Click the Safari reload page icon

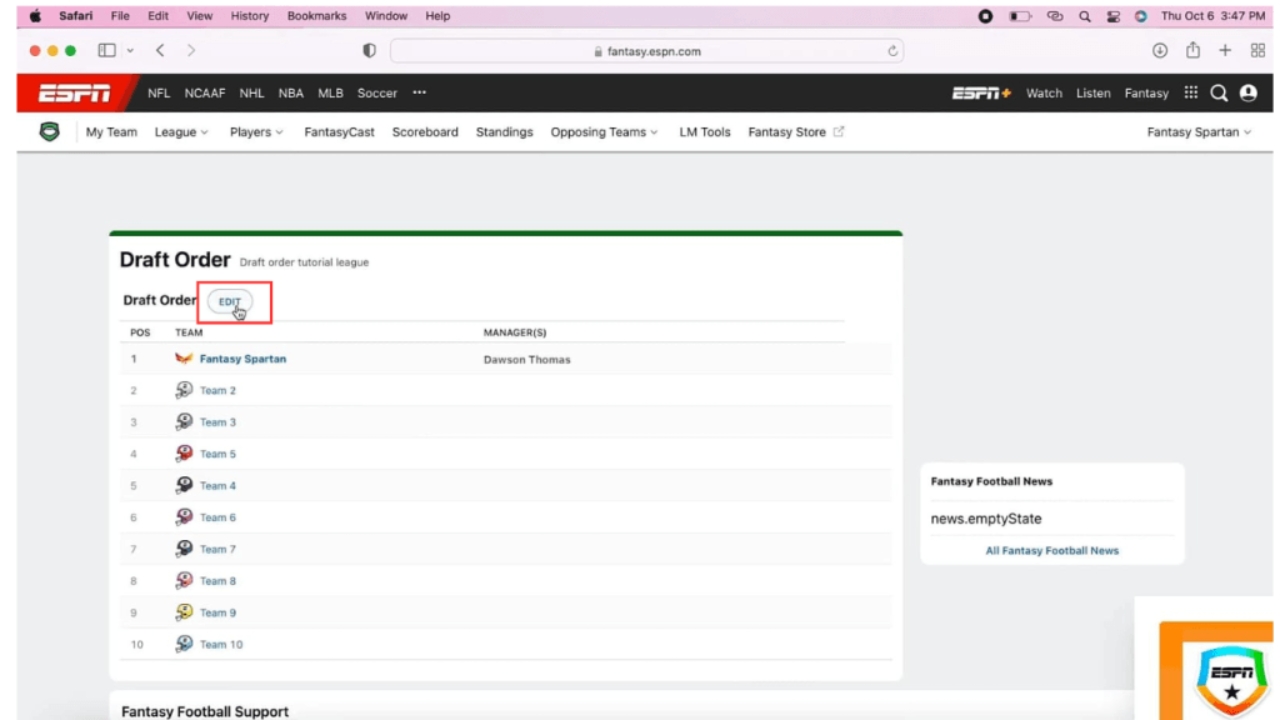[892, 51]
